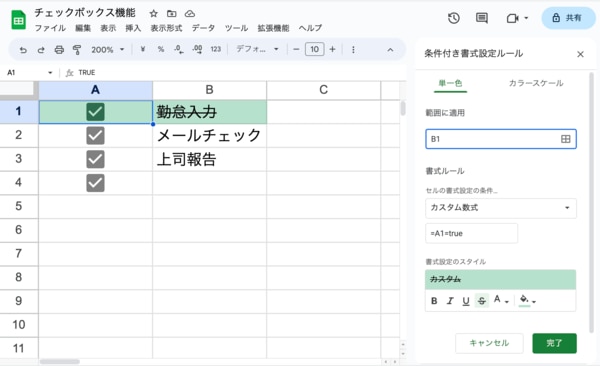Apply percent format
The image size is (600, 366).
click(x=161, y=49)
